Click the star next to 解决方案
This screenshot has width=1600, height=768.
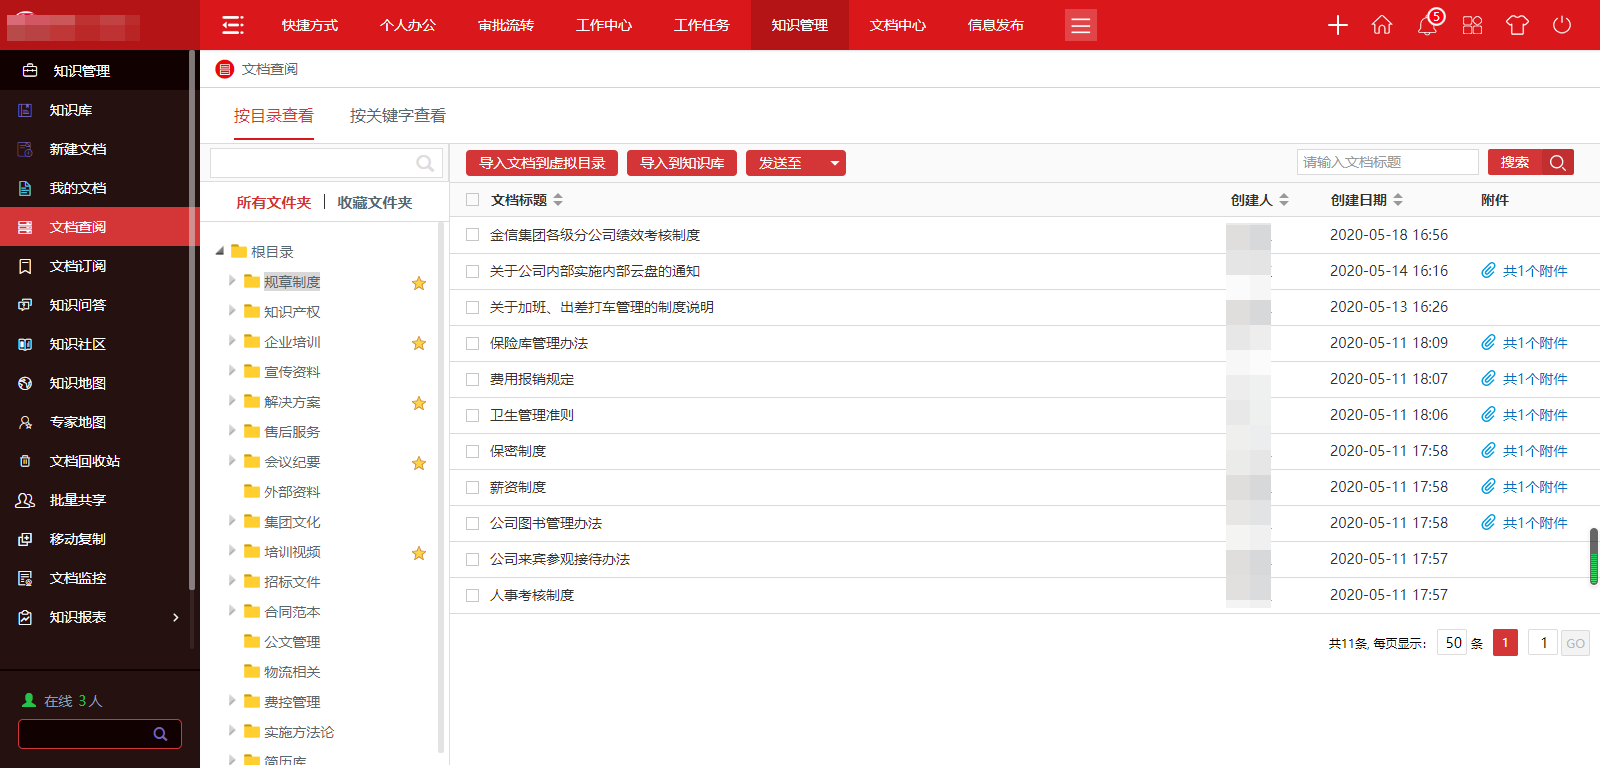tap(419, 403)
